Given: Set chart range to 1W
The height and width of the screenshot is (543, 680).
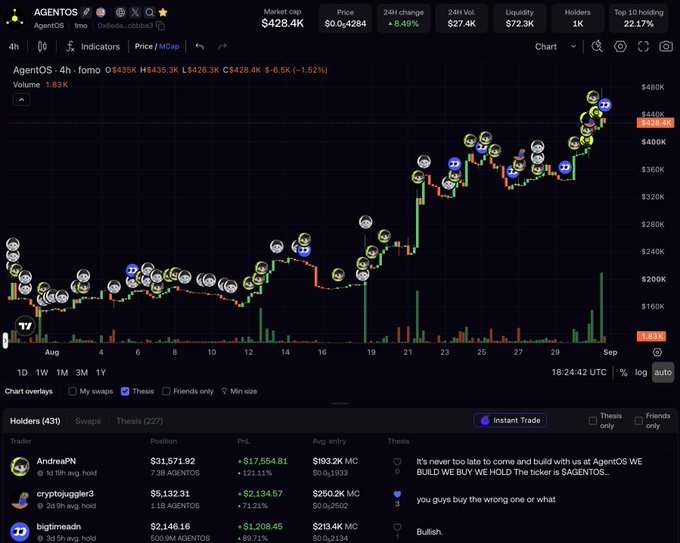Looking at the screenshot, I should click(42, 373).
